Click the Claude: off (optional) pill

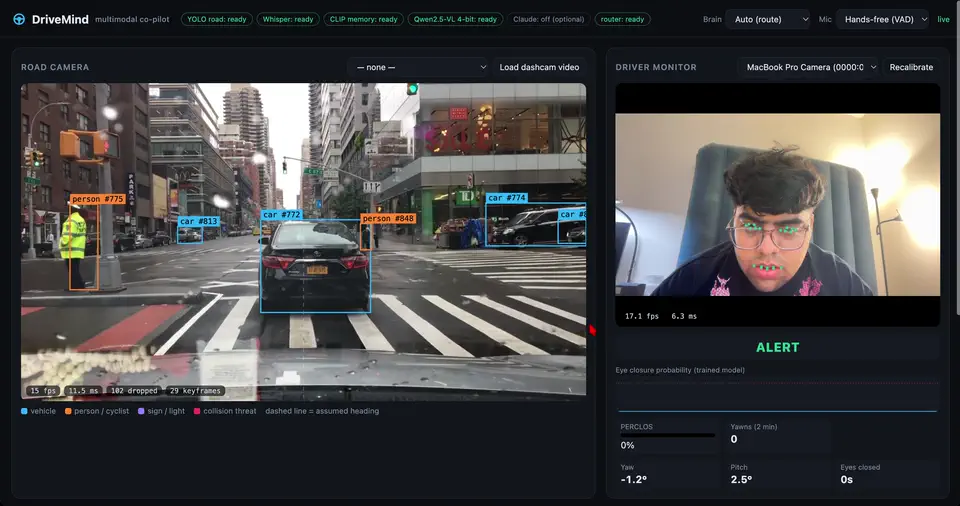pos(549,20)
